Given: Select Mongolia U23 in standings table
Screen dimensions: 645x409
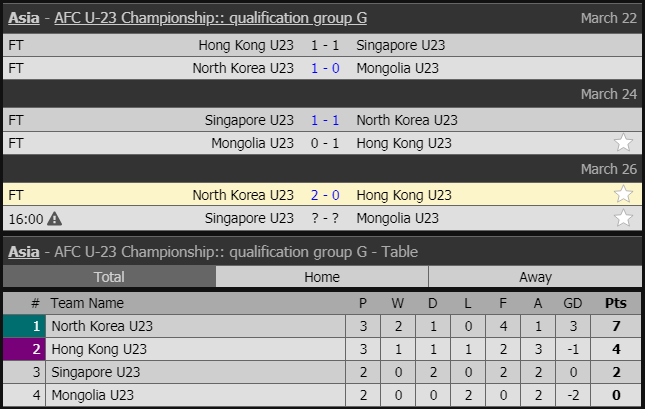Looking at the screenshot, I should coord(94,395).
